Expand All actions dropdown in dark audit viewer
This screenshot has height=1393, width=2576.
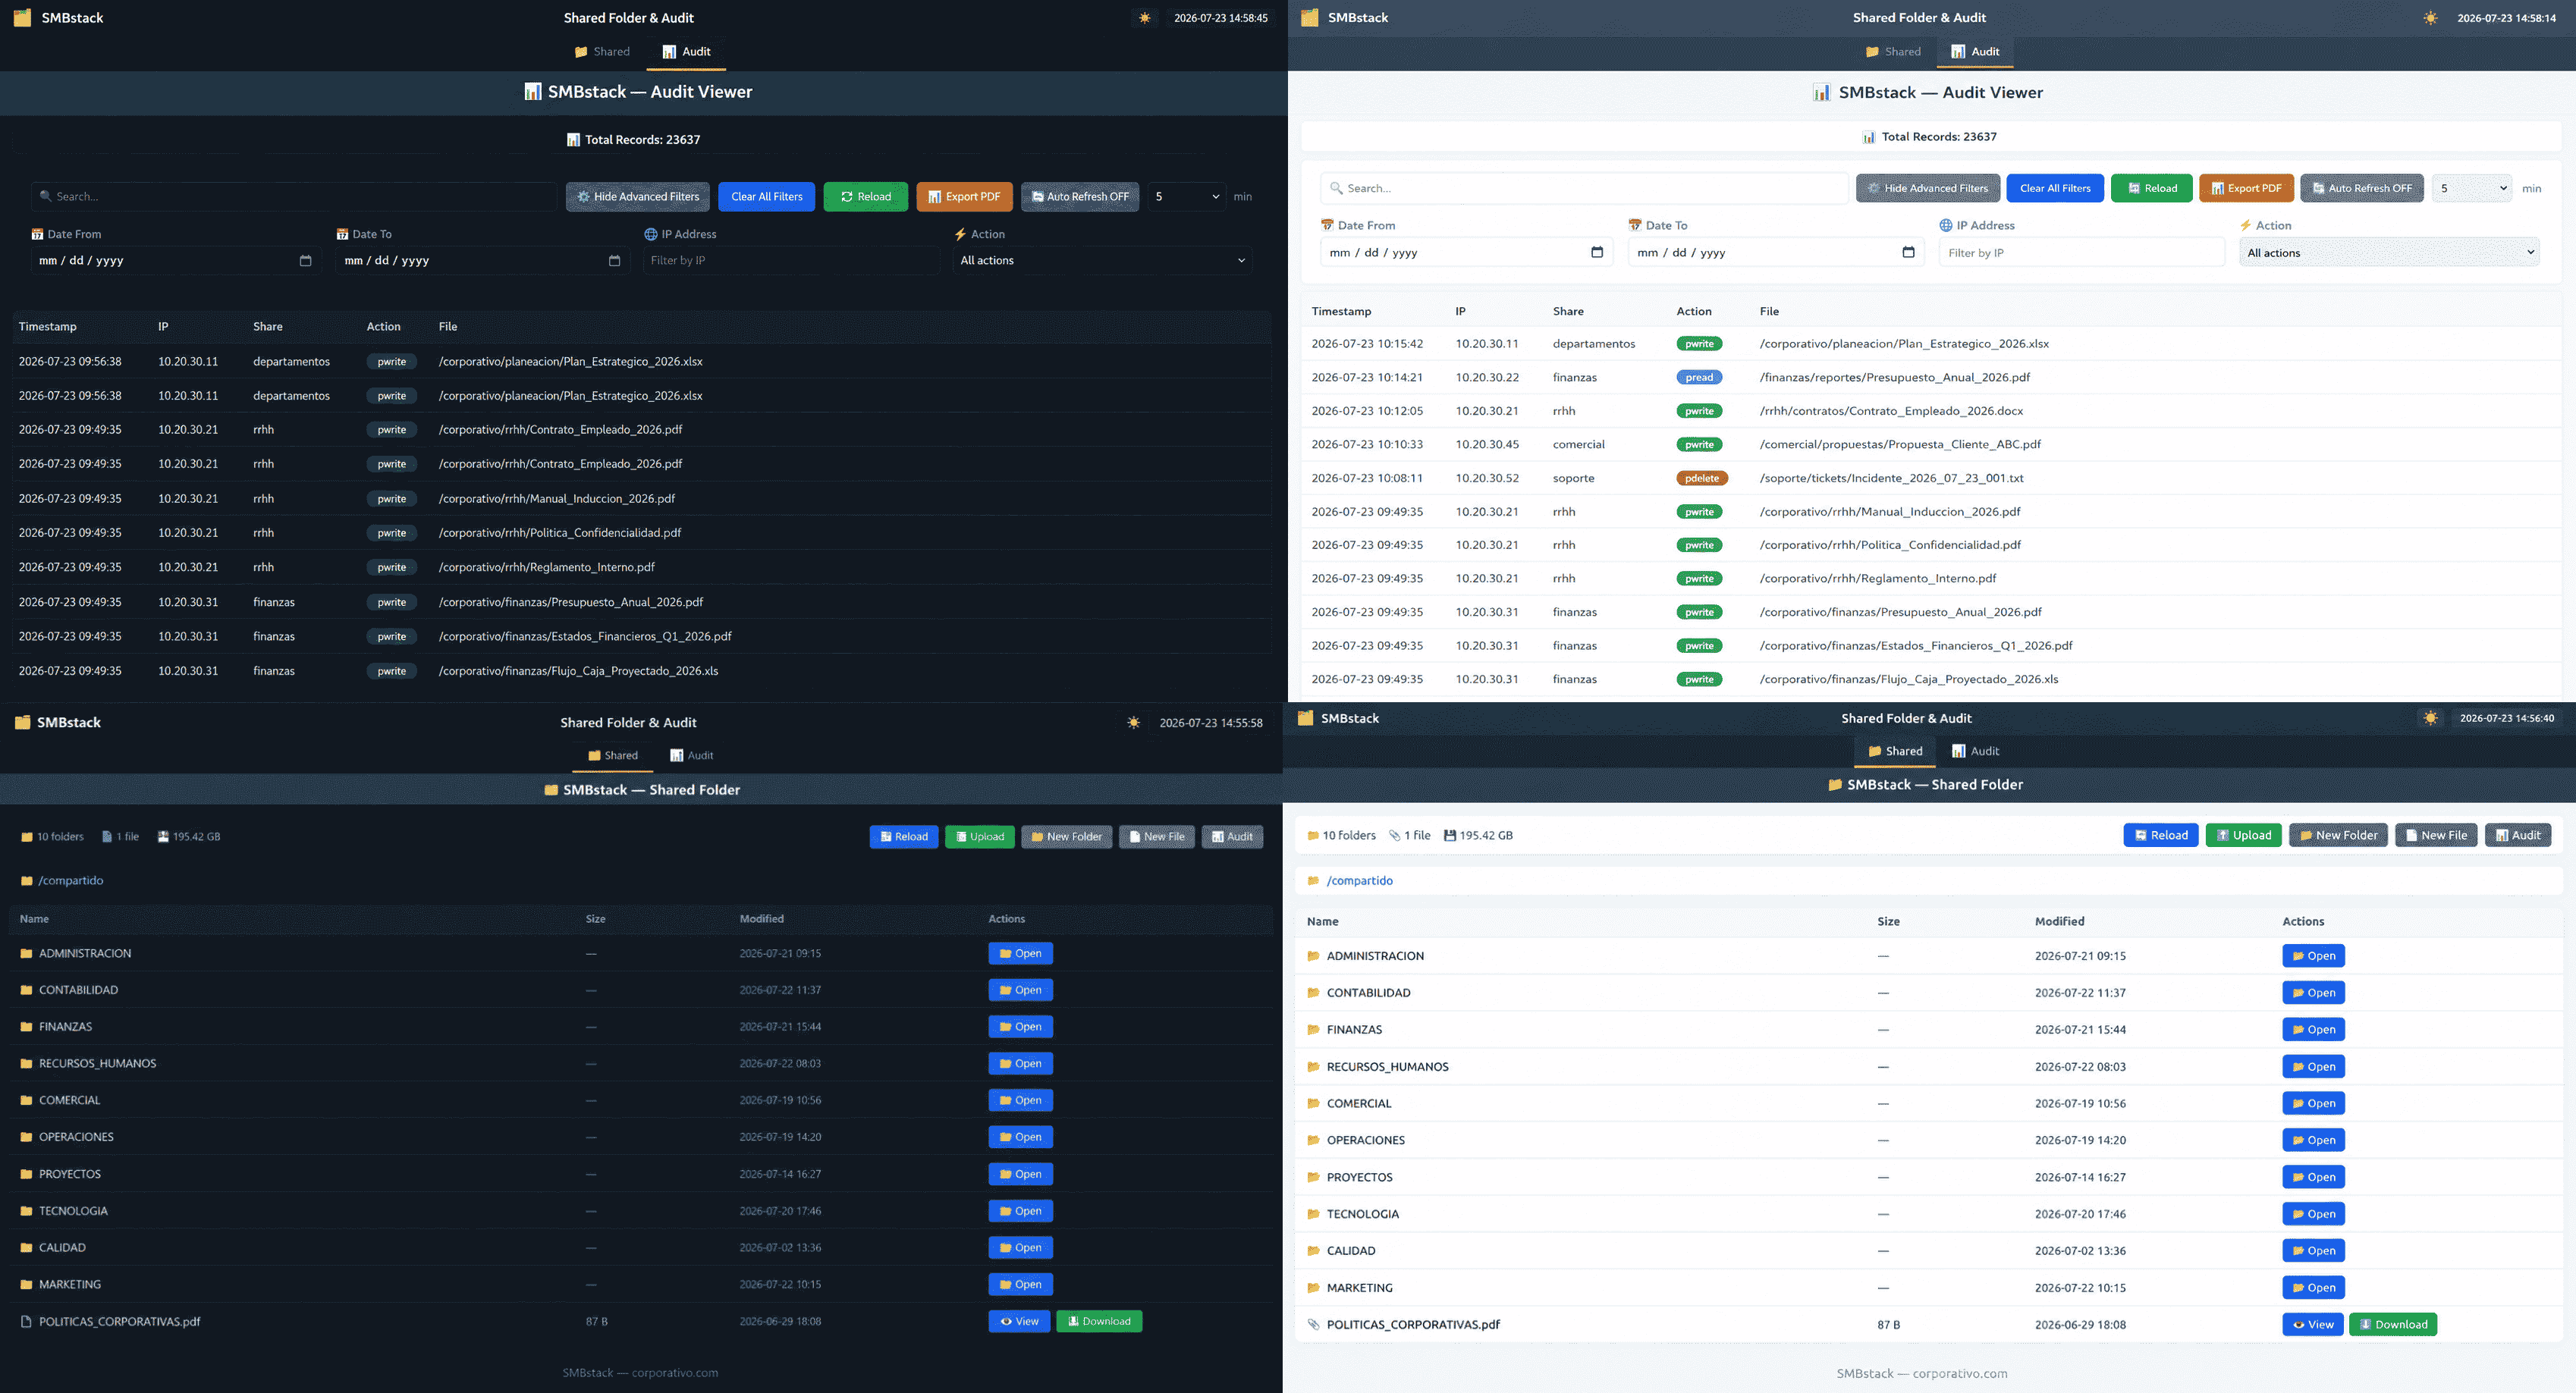point(1103,261)
